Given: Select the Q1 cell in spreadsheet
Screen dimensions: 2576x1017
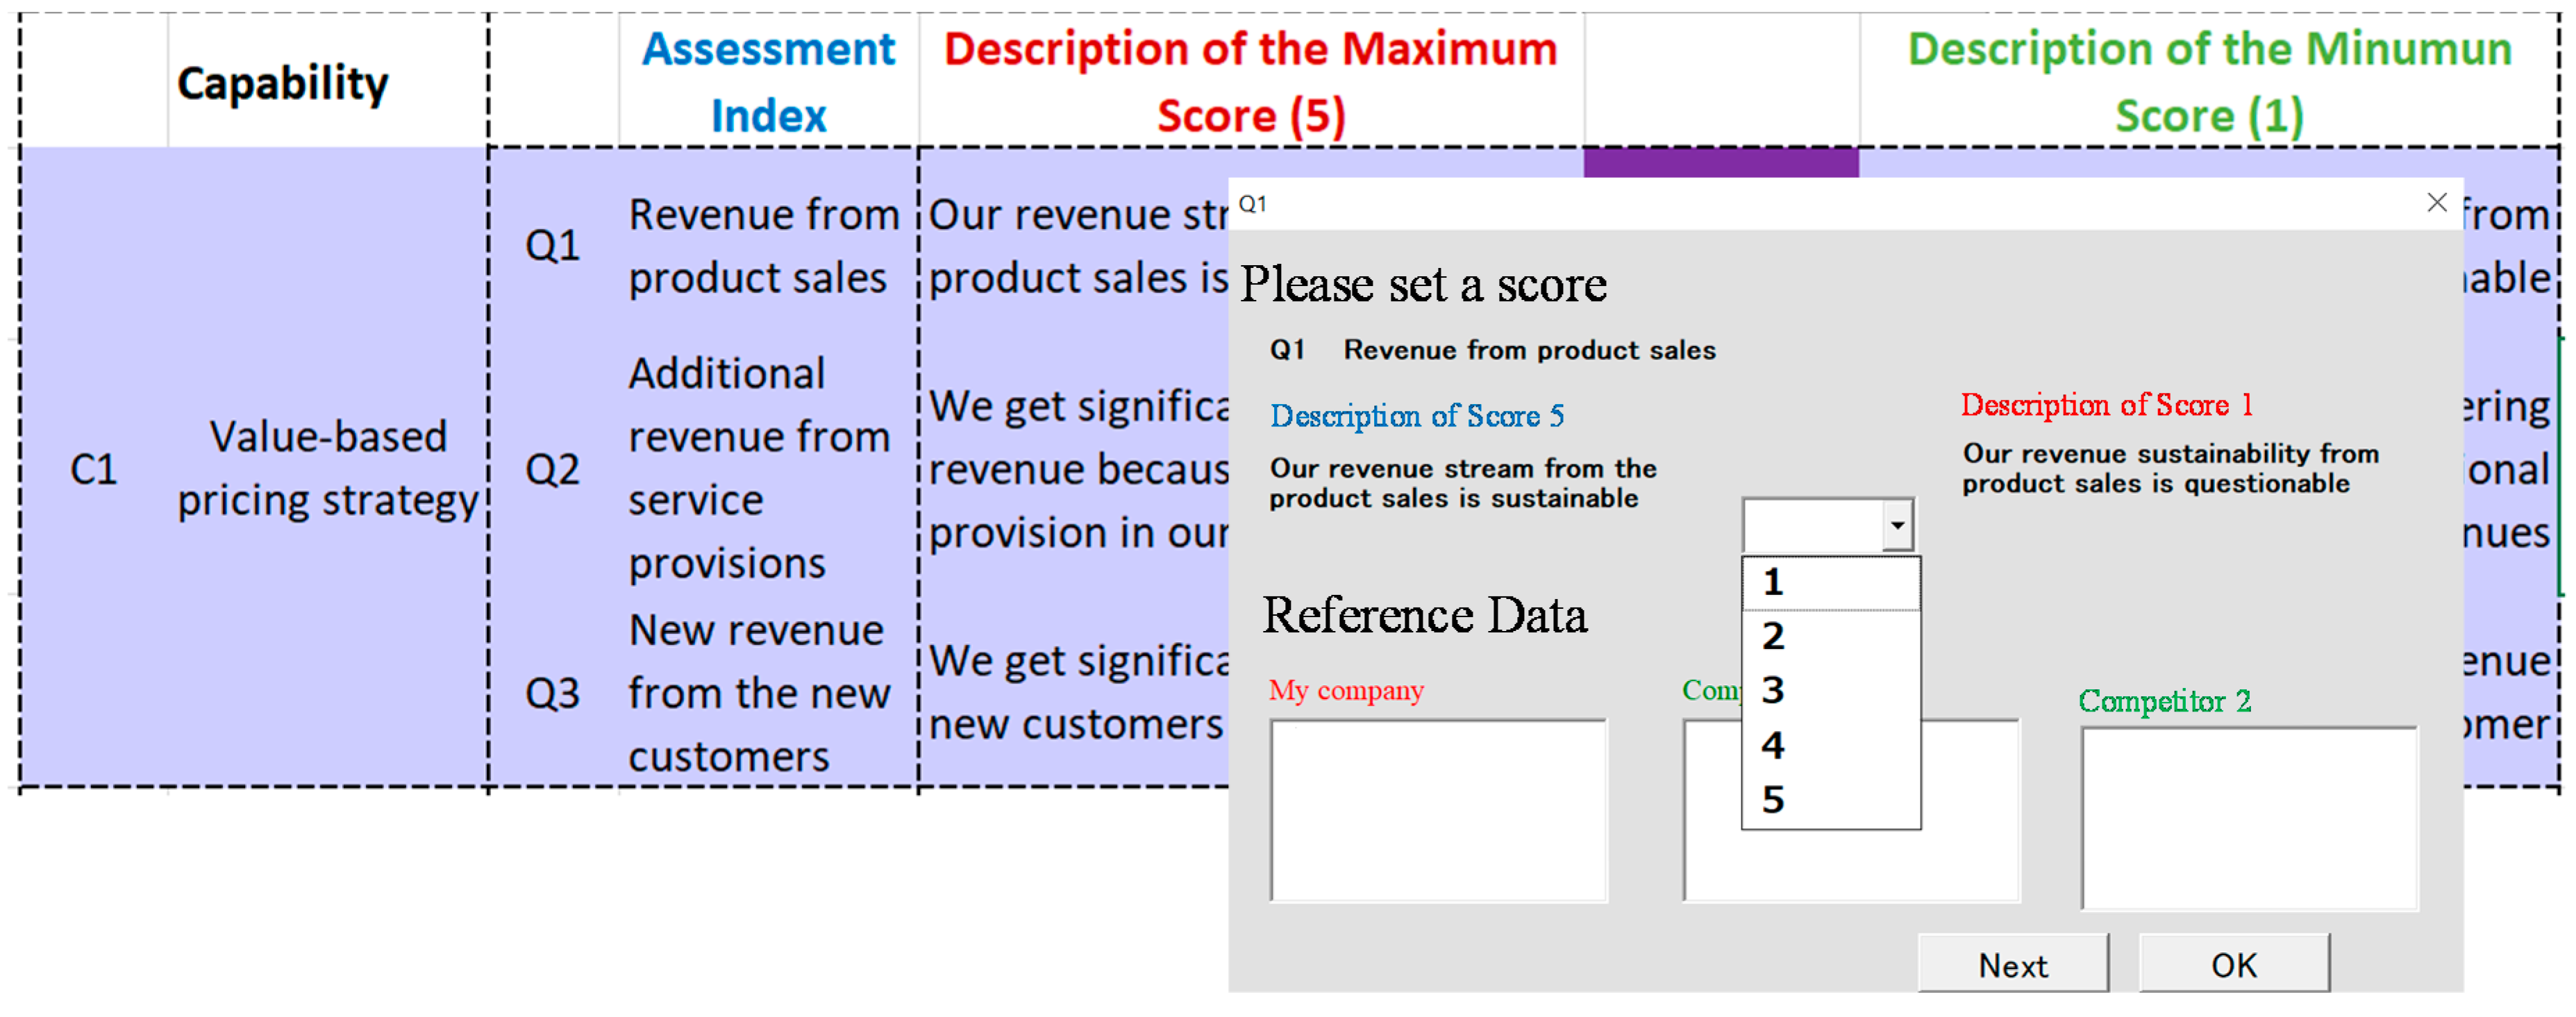Looking at the screenshot, I should point(553,245).
